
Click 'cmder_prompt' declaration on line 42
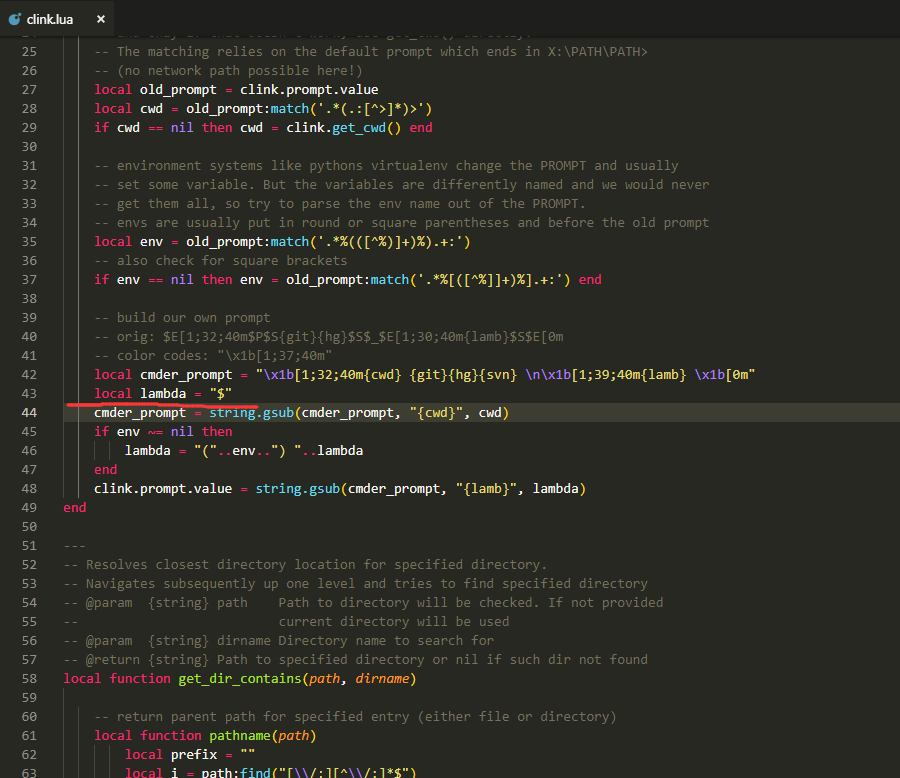[186, 374]
